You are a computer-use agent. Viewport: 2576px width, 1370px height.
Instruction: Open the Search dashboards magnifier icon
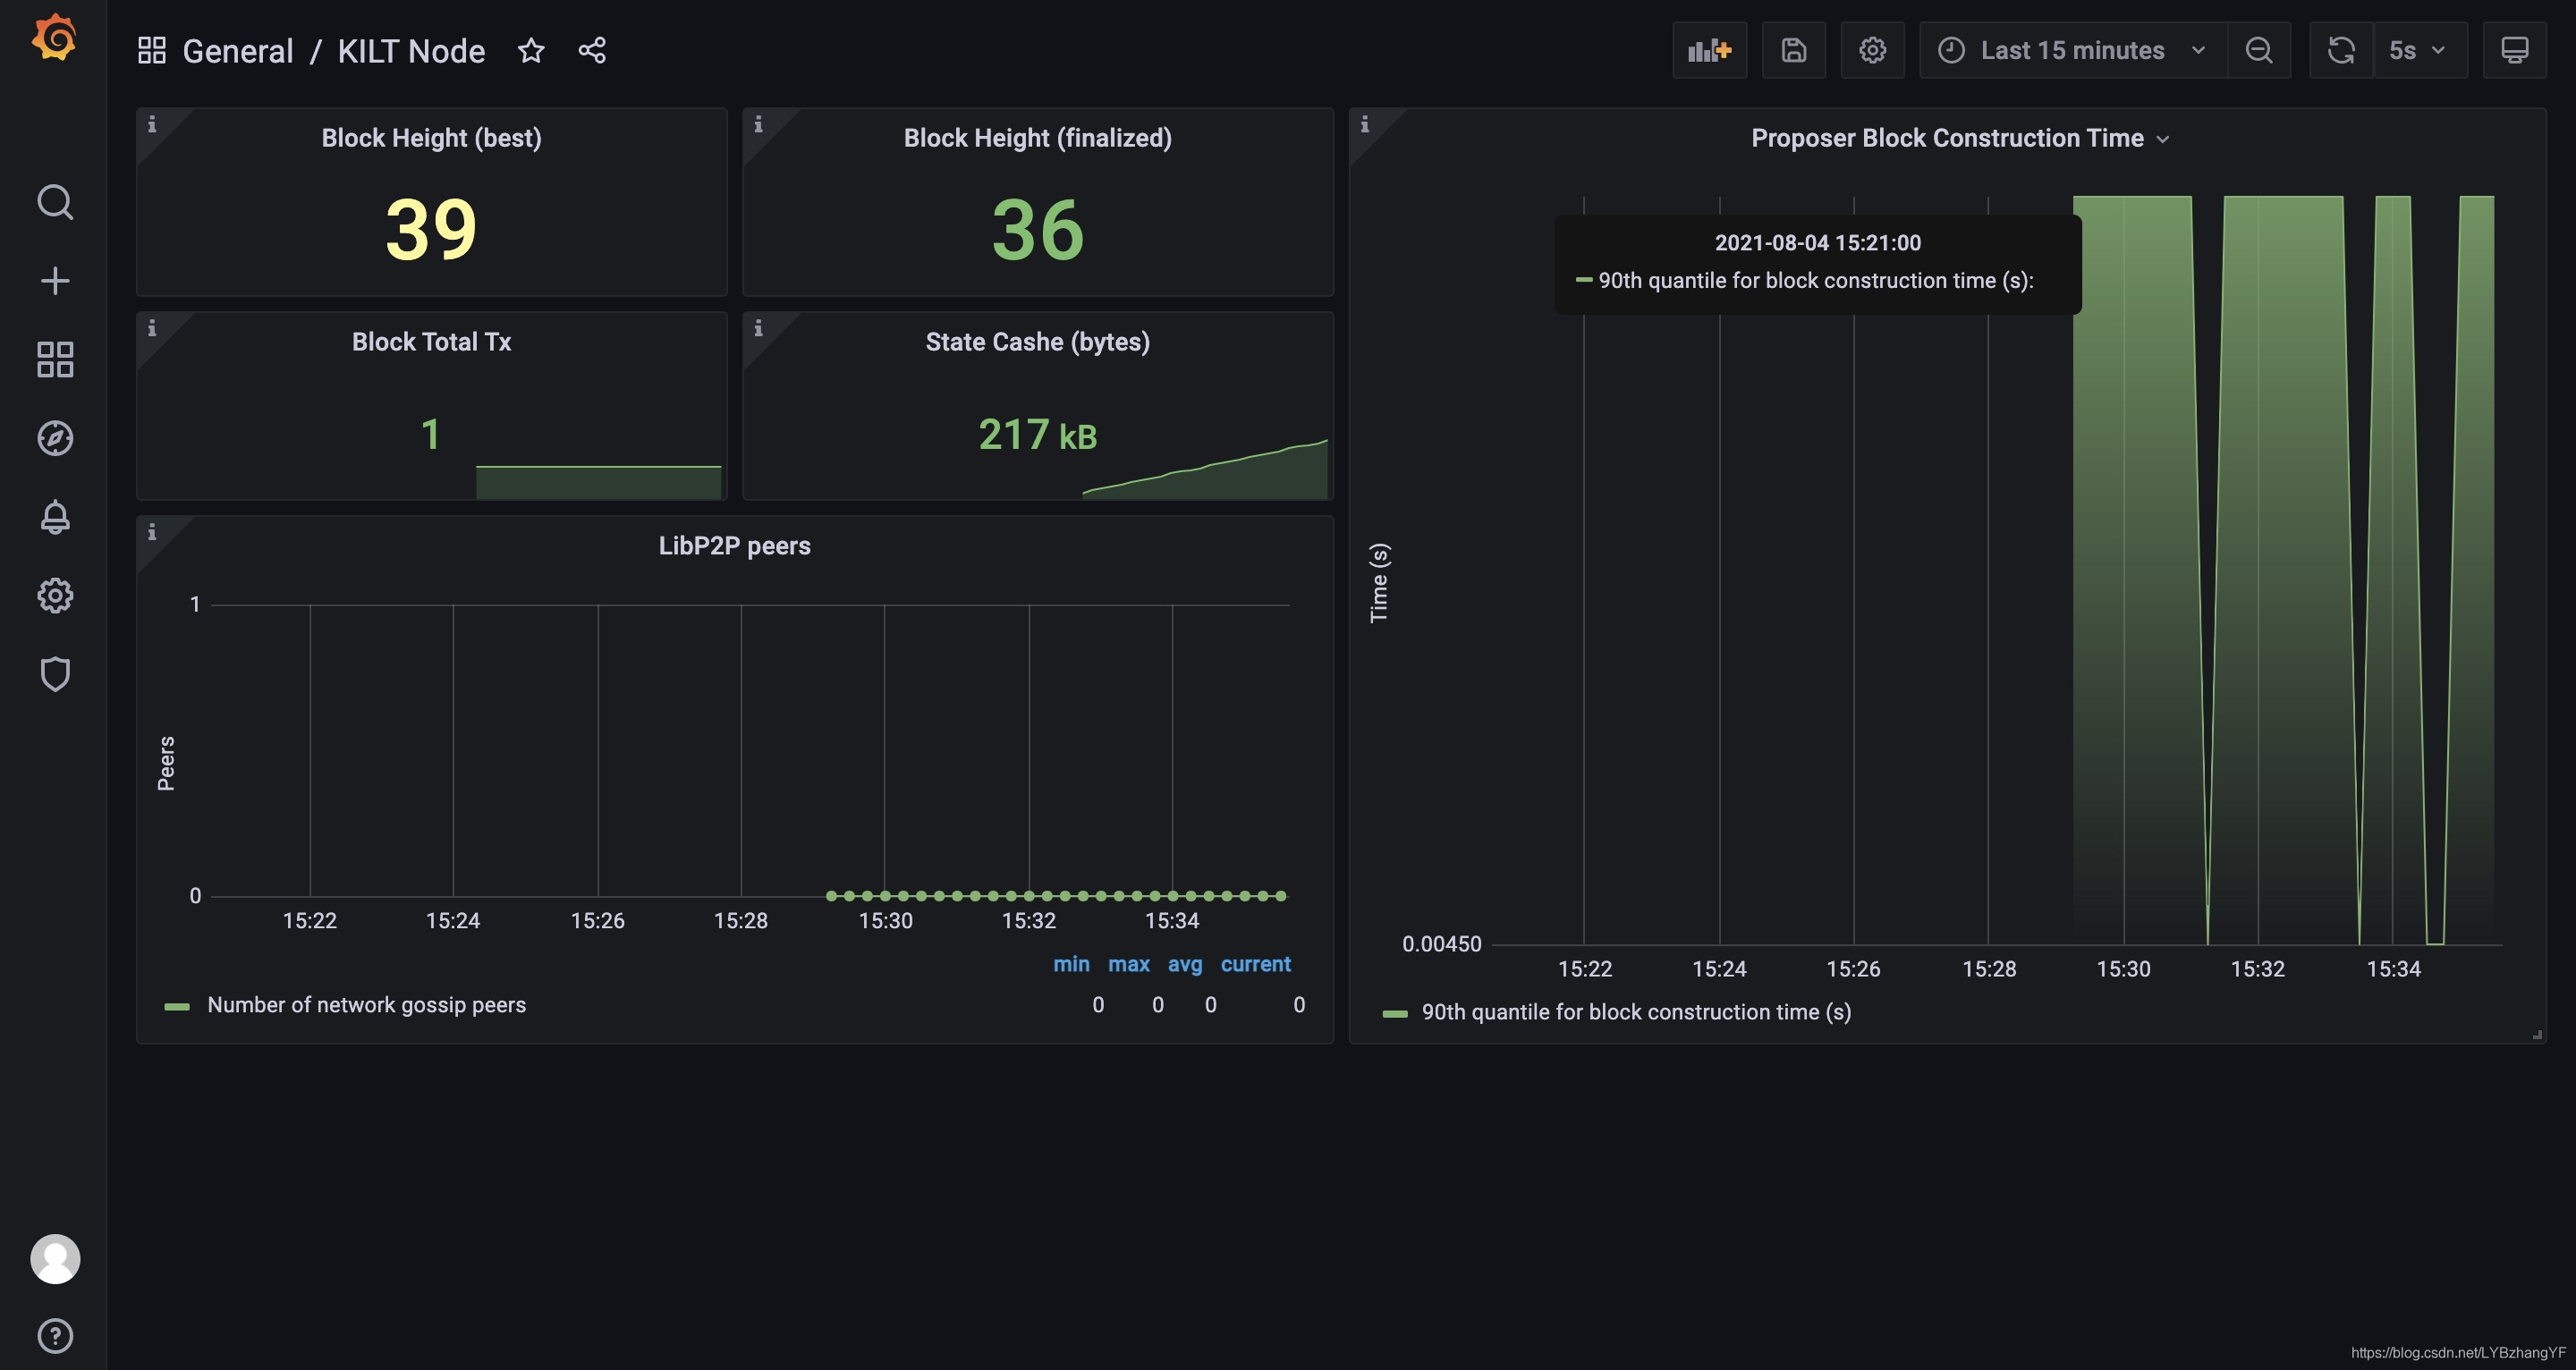point(54,202)
